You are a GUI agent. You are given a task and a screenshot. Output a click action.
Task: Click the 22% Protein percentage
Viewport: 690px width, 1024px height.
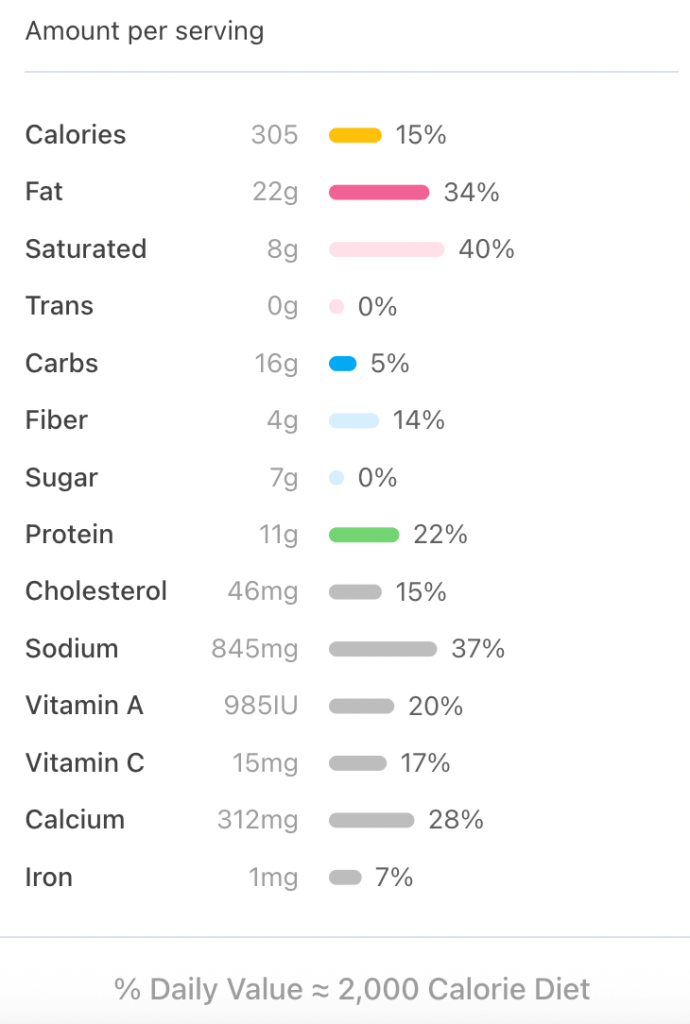point(440,535)
